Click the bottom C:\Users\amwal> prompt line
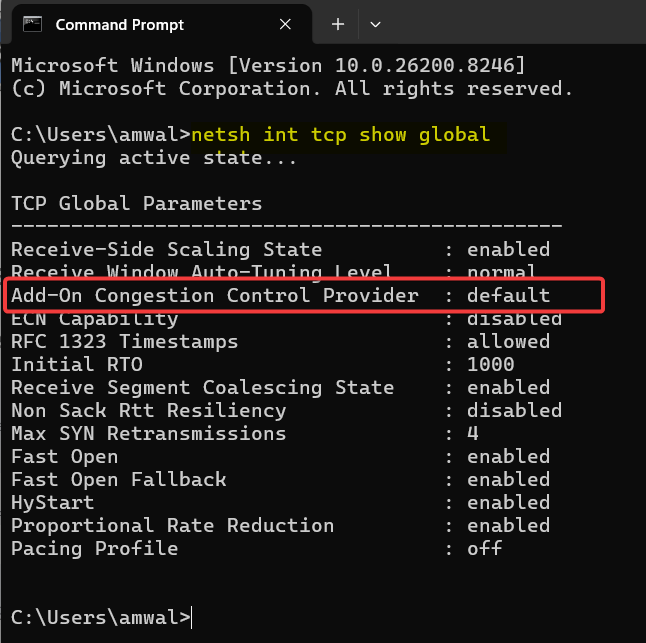Screen dimensions: 646x643 pyautogui.click(x=100, y=618)
